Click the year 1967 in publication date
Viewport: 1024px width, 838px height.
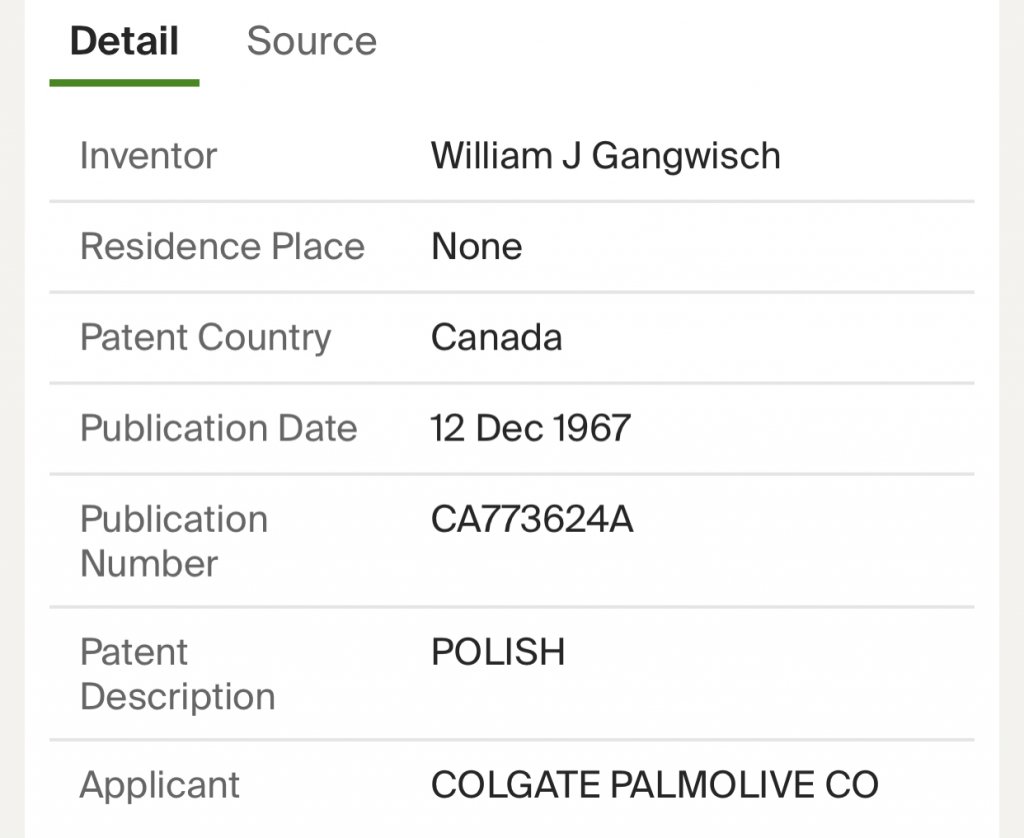tap(591, 428)
